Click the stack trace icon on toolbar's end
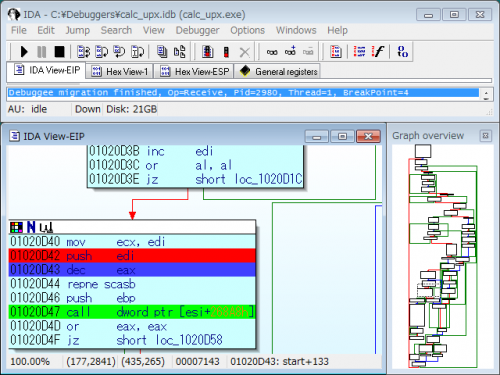Image resolution: width=500 pixels, height=375 pixels. click(402, 52)
